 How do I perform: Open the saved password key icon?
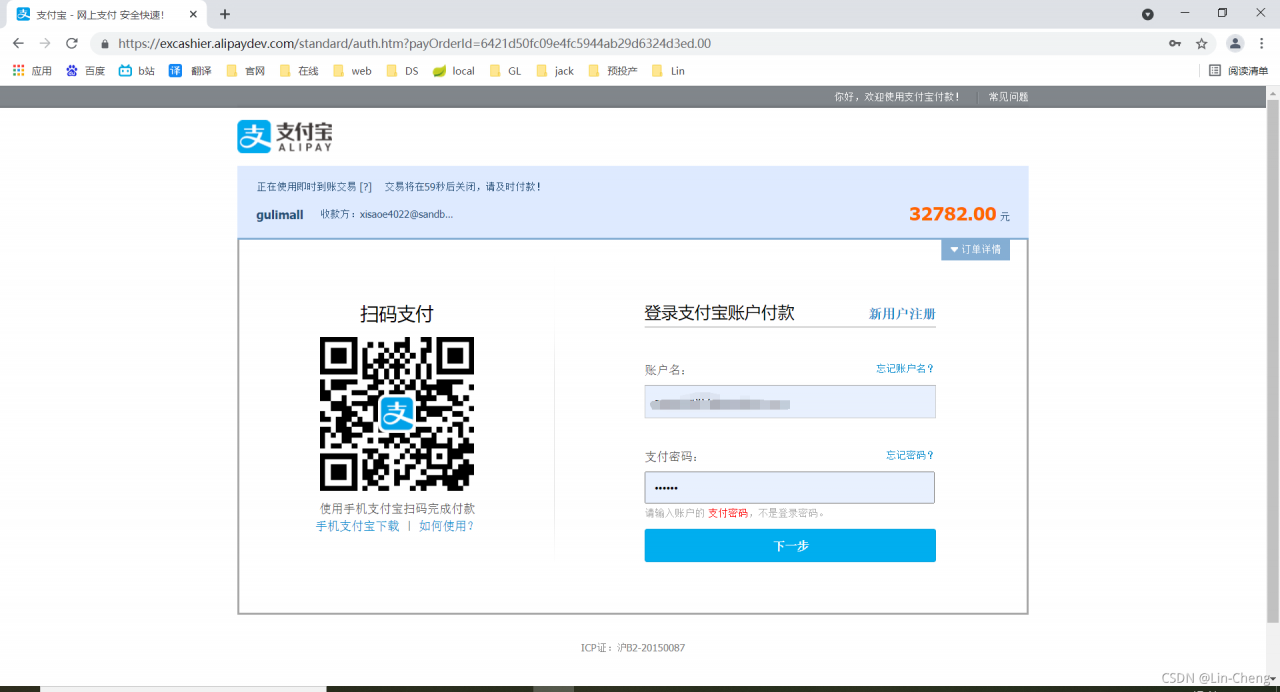[1175, 43]
